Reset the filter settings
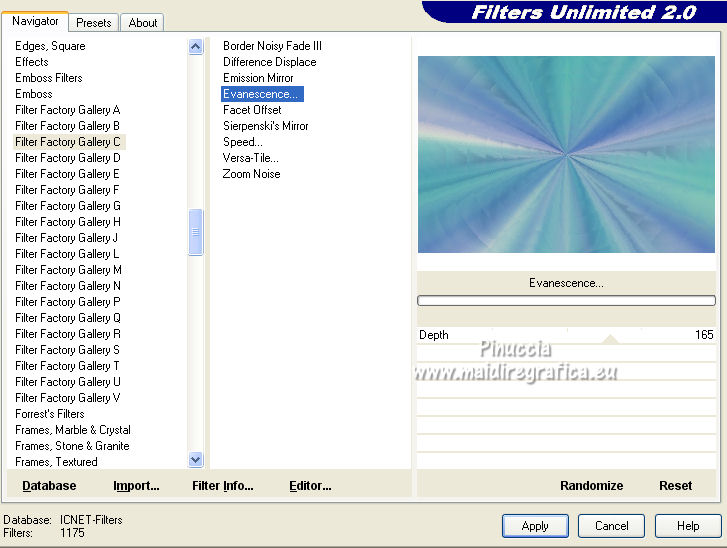Screen dimensions: 727x548 pyautogui.click(x=676, y=485)
